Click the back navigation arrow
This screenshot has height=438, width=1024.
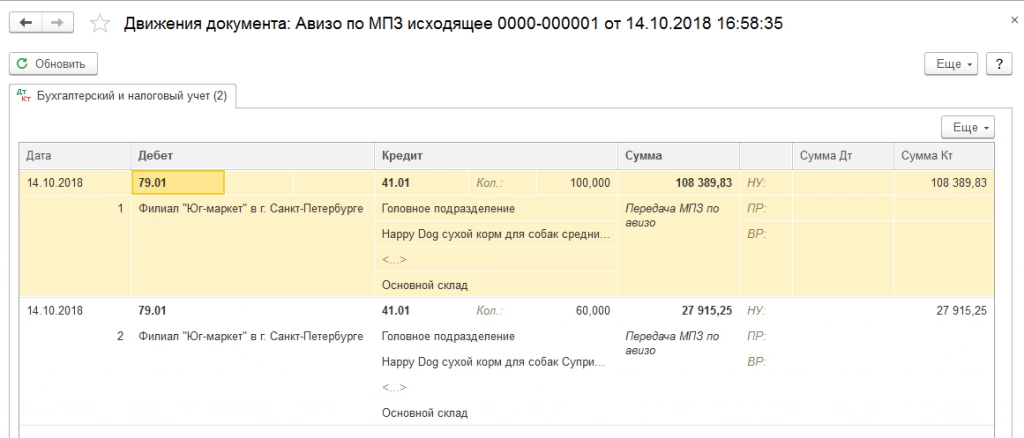25,22
